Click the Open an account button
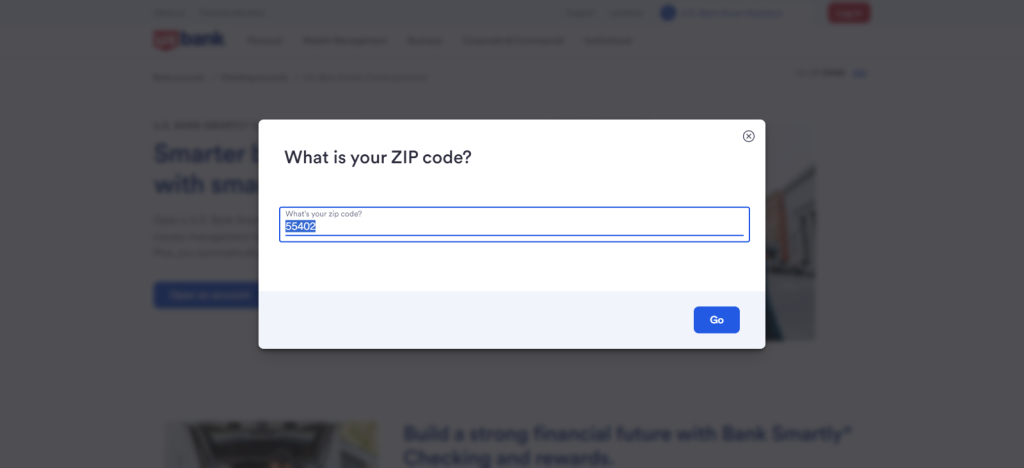This screenshot has width=1024, height=468. point(206,295)
